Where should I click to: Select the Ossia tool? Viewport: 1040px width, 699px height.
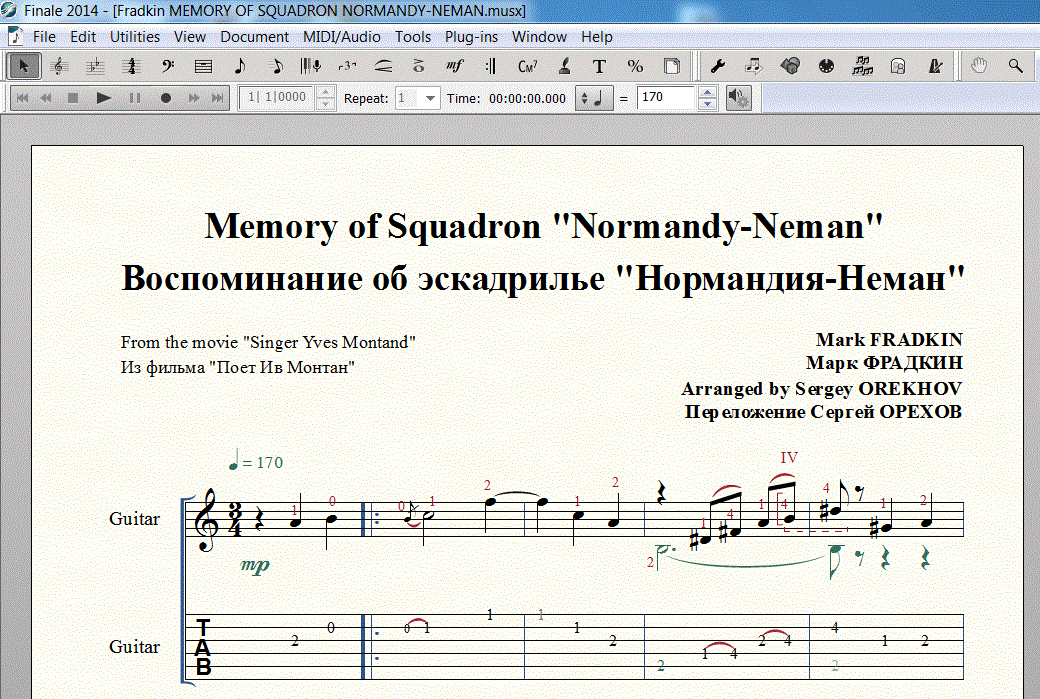click(x=898, y=66)
